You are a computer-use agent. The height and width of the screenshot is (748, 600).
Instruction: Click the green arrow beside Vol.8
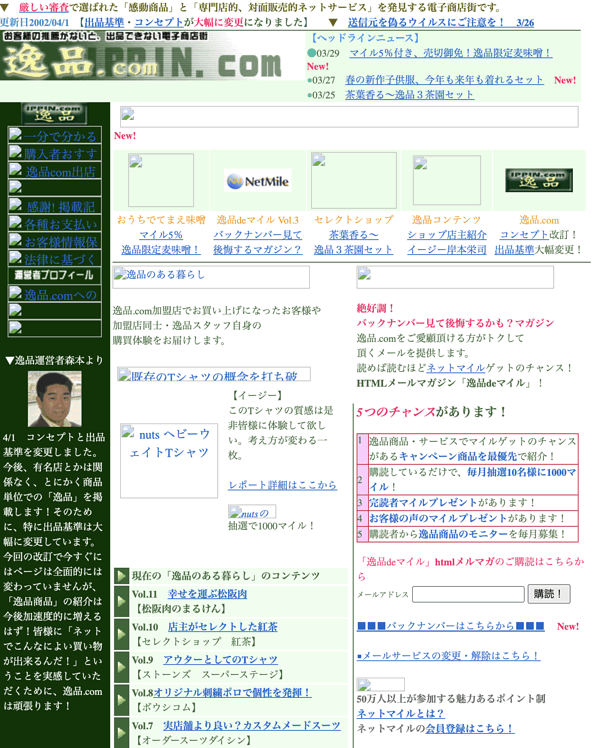pyautogui.click(x=122, y=700)
